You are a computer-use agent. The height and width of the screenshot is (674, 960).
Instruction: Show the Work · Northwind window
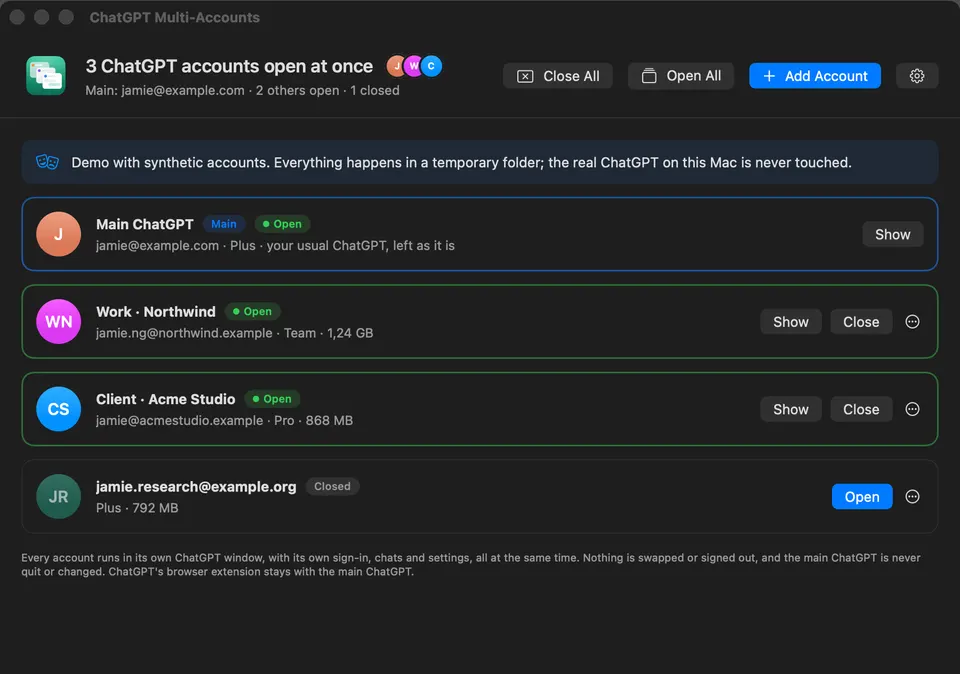coord(790,322)
